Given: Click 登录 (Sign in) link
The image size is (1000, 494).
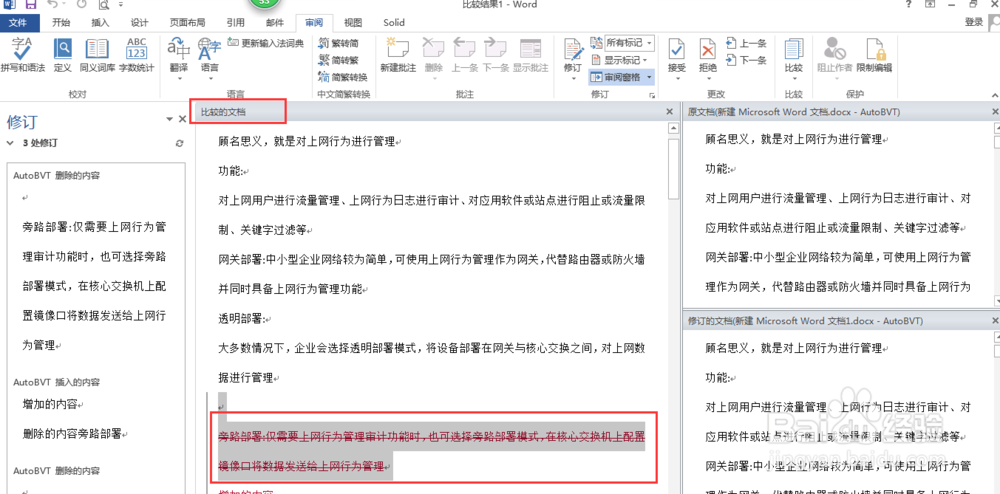Looking at the screenshot, I should click(x=973, y=22).
